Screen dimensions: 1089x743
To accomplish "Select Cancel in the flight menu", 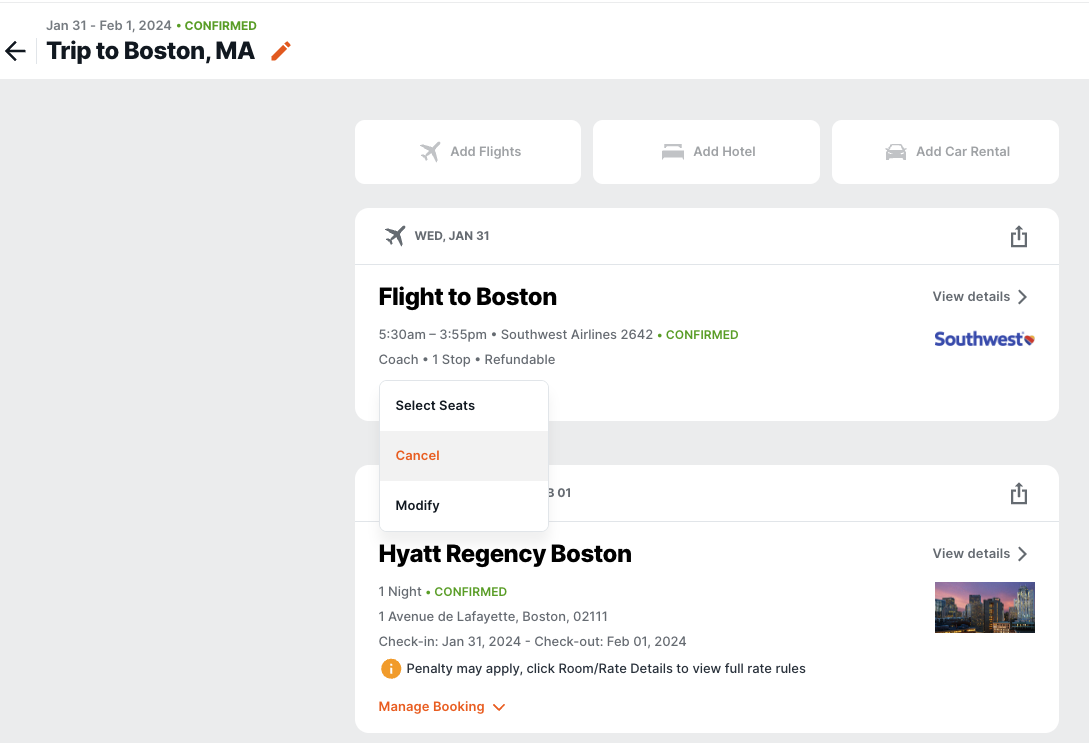I will click(464, 456).
